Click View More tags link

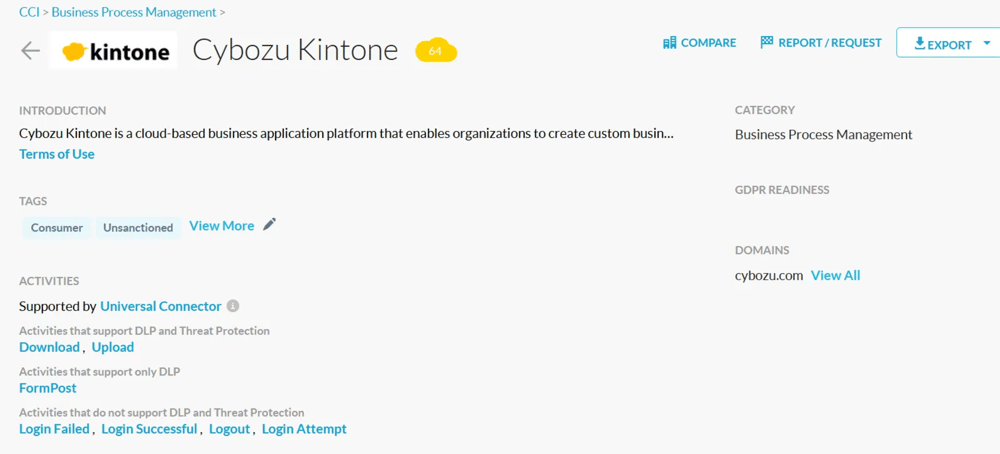coord(222,226)
